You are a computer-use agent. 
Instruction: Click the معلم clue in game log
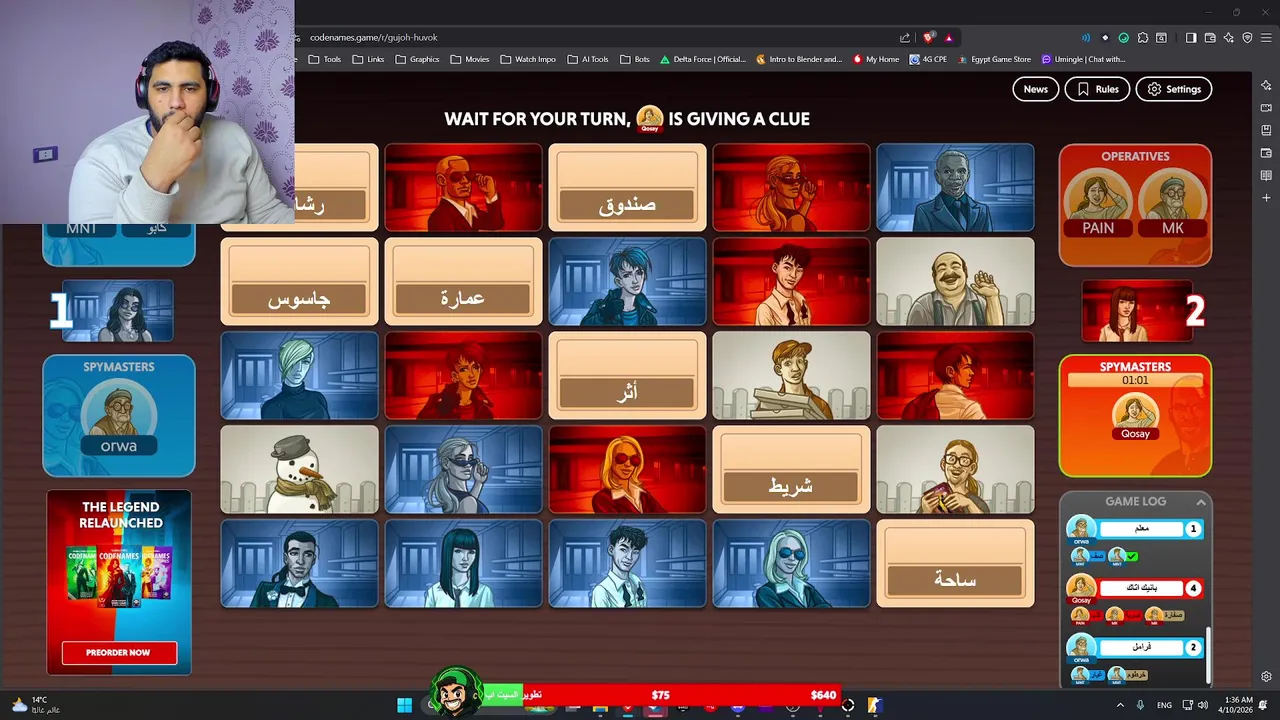1141,529
